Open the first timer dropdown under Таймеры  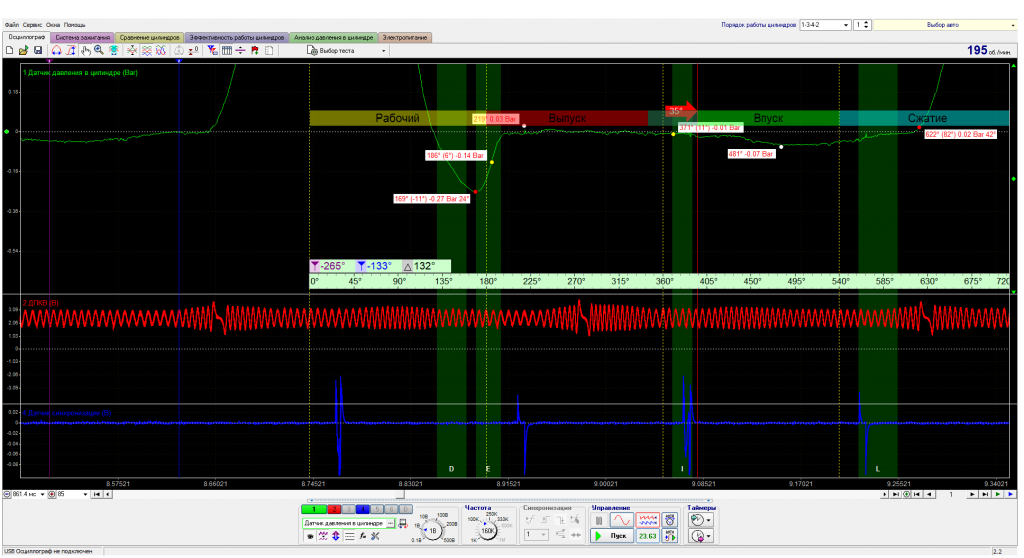tap(700, 520)
